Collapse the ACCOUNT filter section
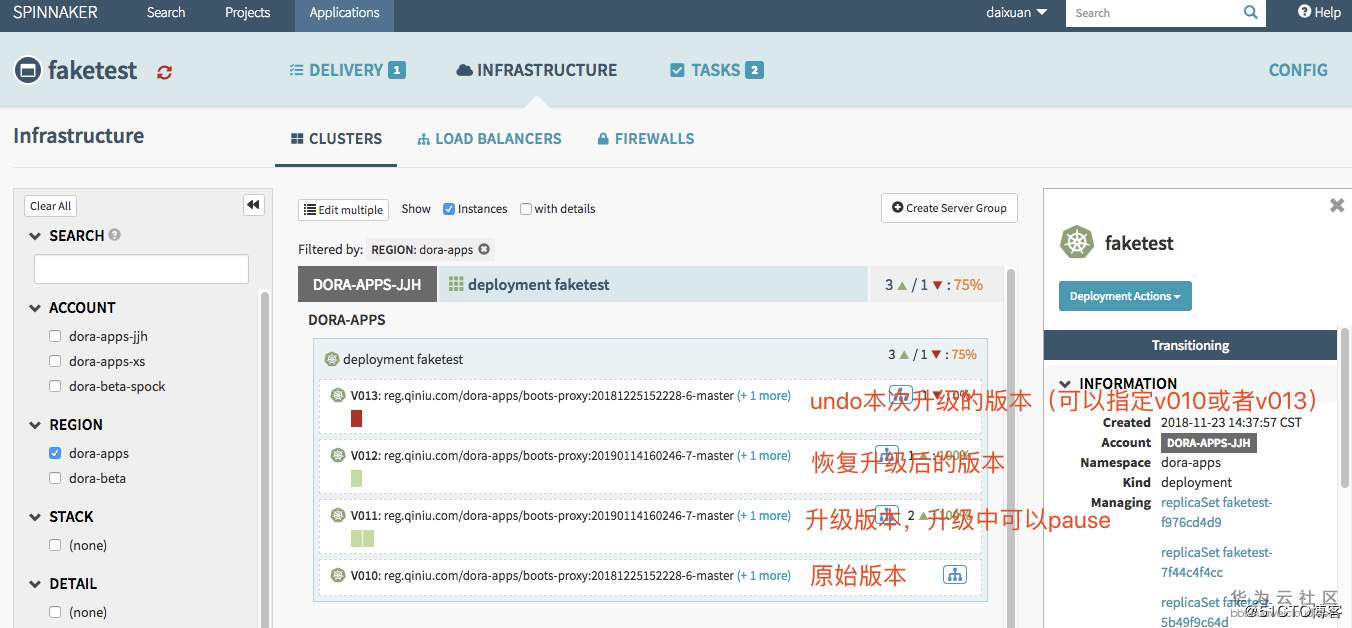Screen dimensions: 1352x628 (36, 308)
